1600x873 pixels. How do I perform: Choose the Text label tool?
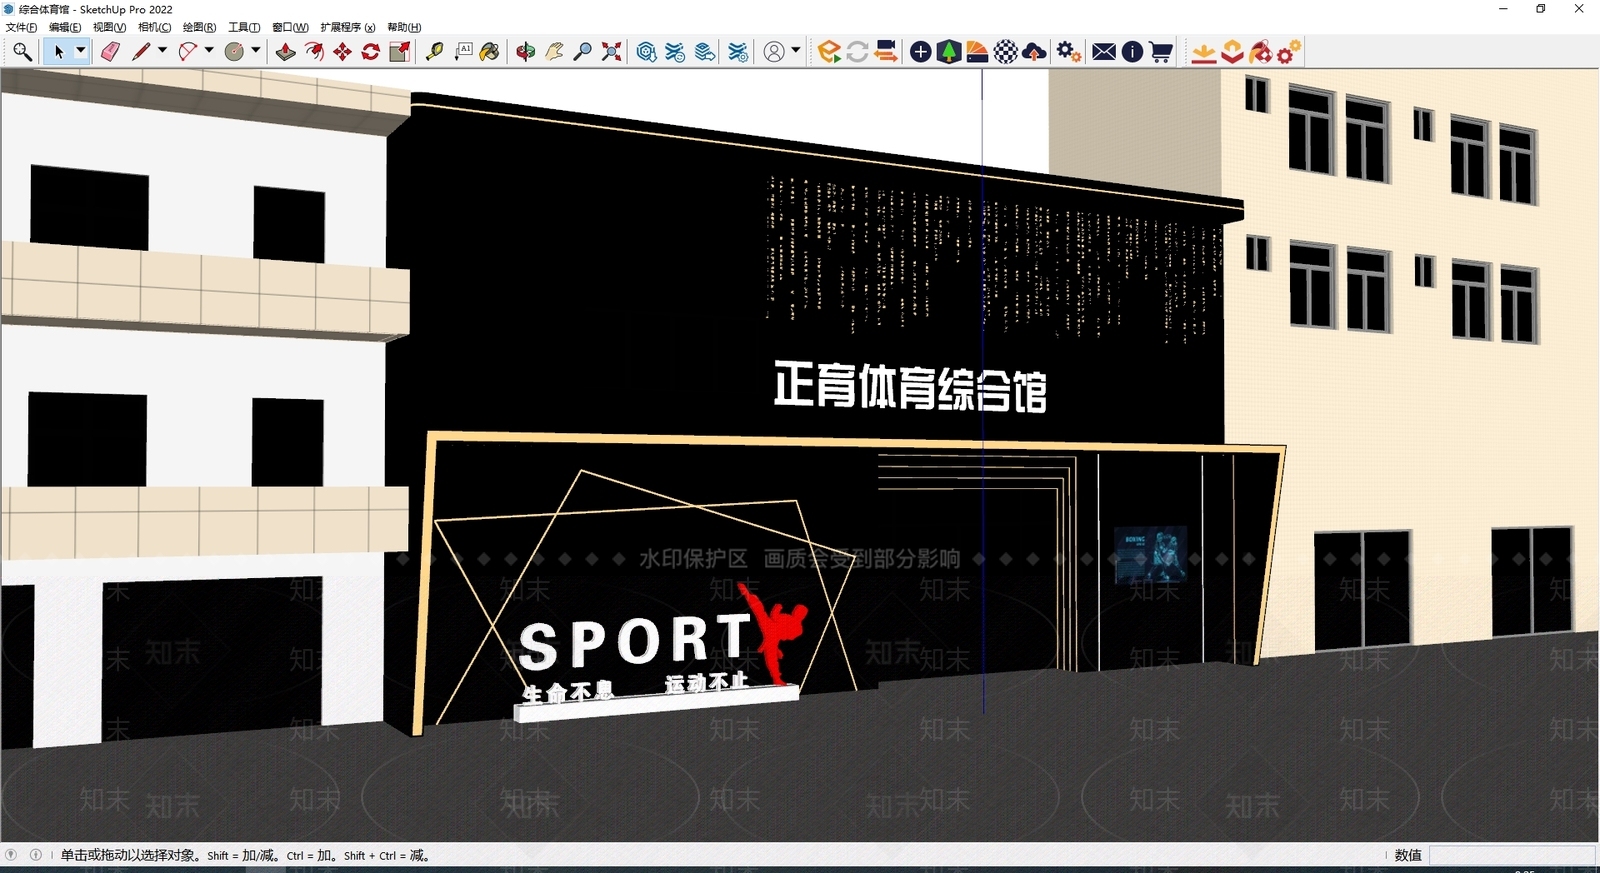point(463,51)
